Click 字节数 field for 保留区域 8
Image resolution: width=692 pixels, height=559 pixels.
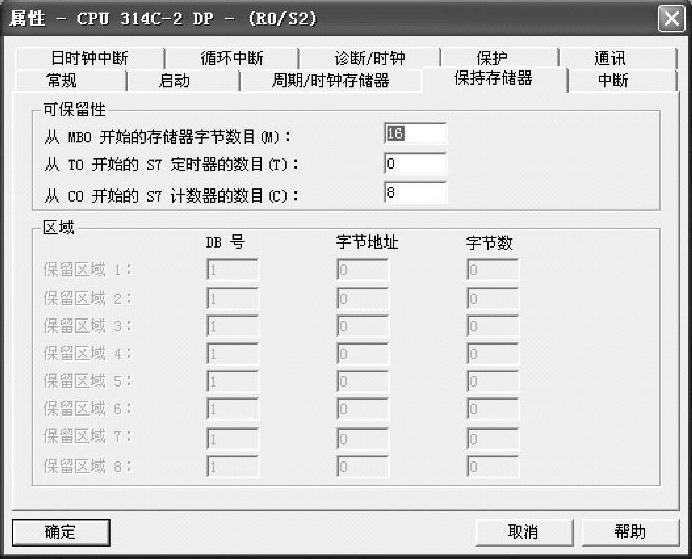493,466
